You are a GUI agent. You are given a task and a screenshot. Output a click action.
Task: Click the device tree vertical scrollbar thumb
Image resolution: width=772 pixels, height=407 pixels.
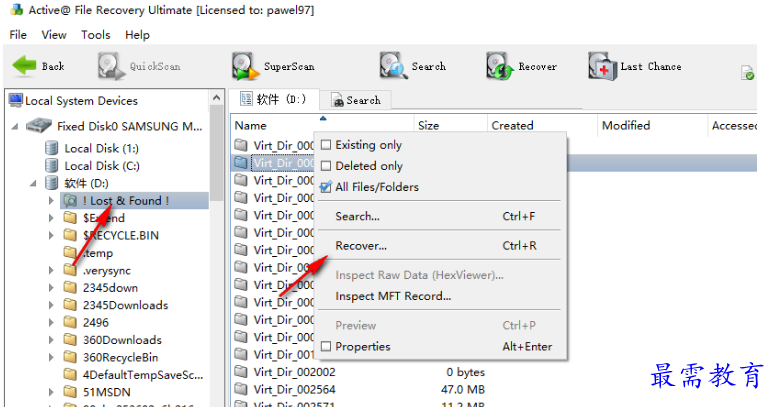(x=217, y=153)
